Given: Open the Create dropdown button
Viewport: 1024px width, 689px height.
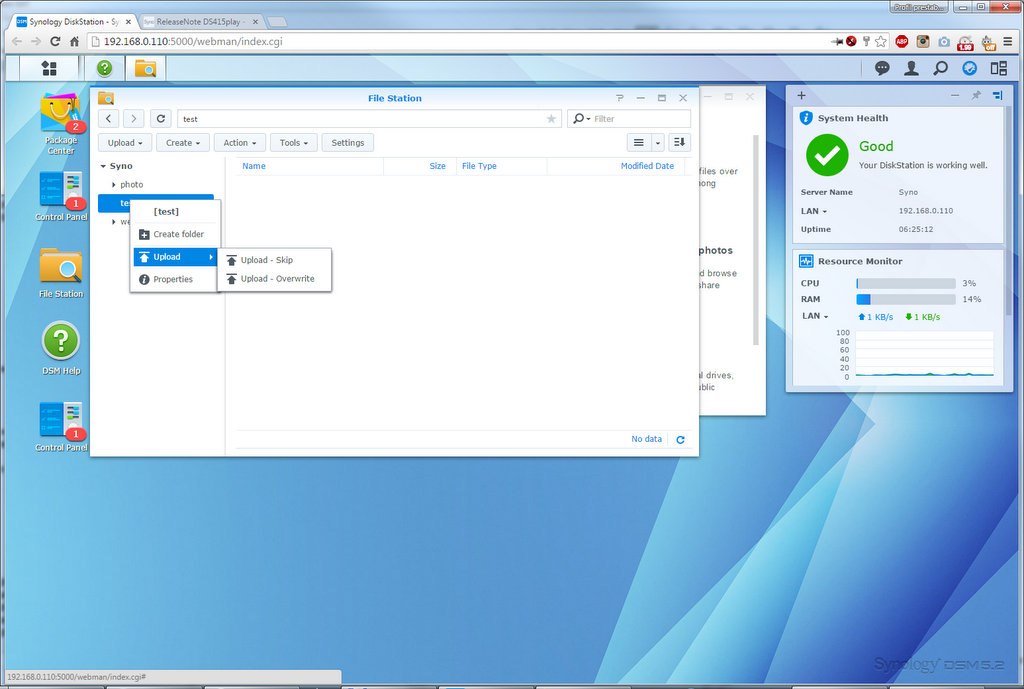Looking at the screenshot, I should coord(183,142).
